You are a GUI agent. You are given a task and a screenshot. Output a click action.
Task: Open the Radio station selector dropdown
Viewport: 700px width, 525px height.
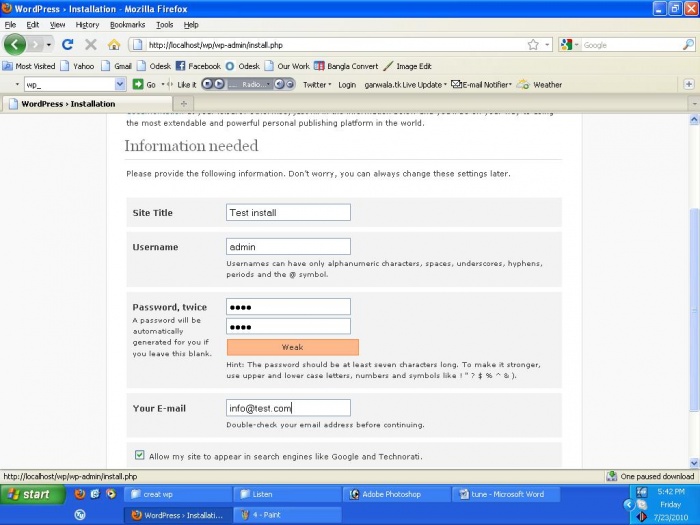click(x=268, y=84)
